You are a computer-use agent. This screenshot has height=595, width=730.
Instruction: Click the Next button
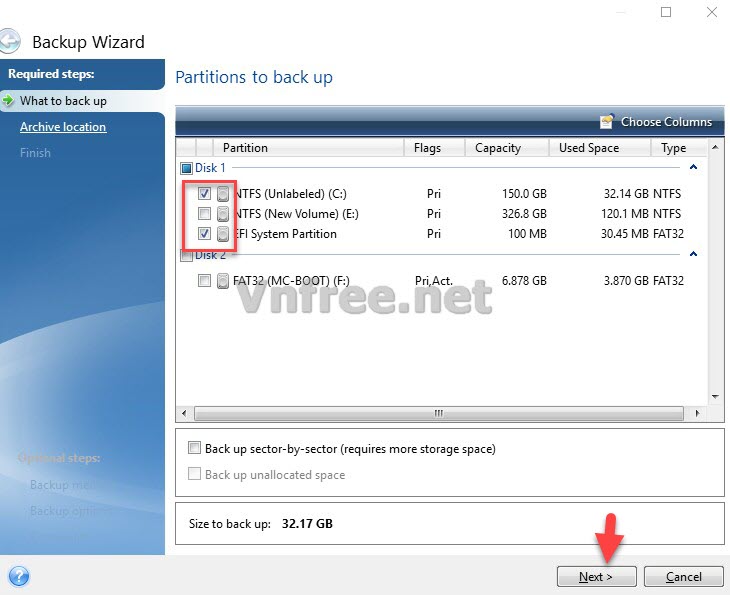(596, 577)
